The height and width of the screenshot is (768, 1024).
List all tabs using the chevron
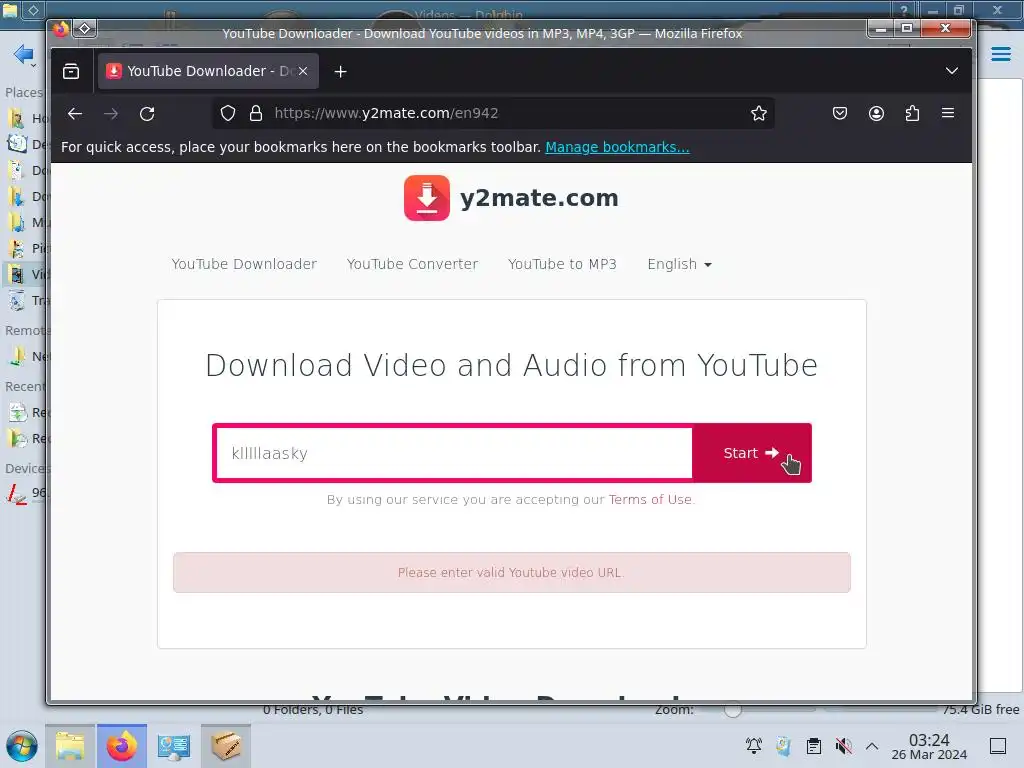952,71
